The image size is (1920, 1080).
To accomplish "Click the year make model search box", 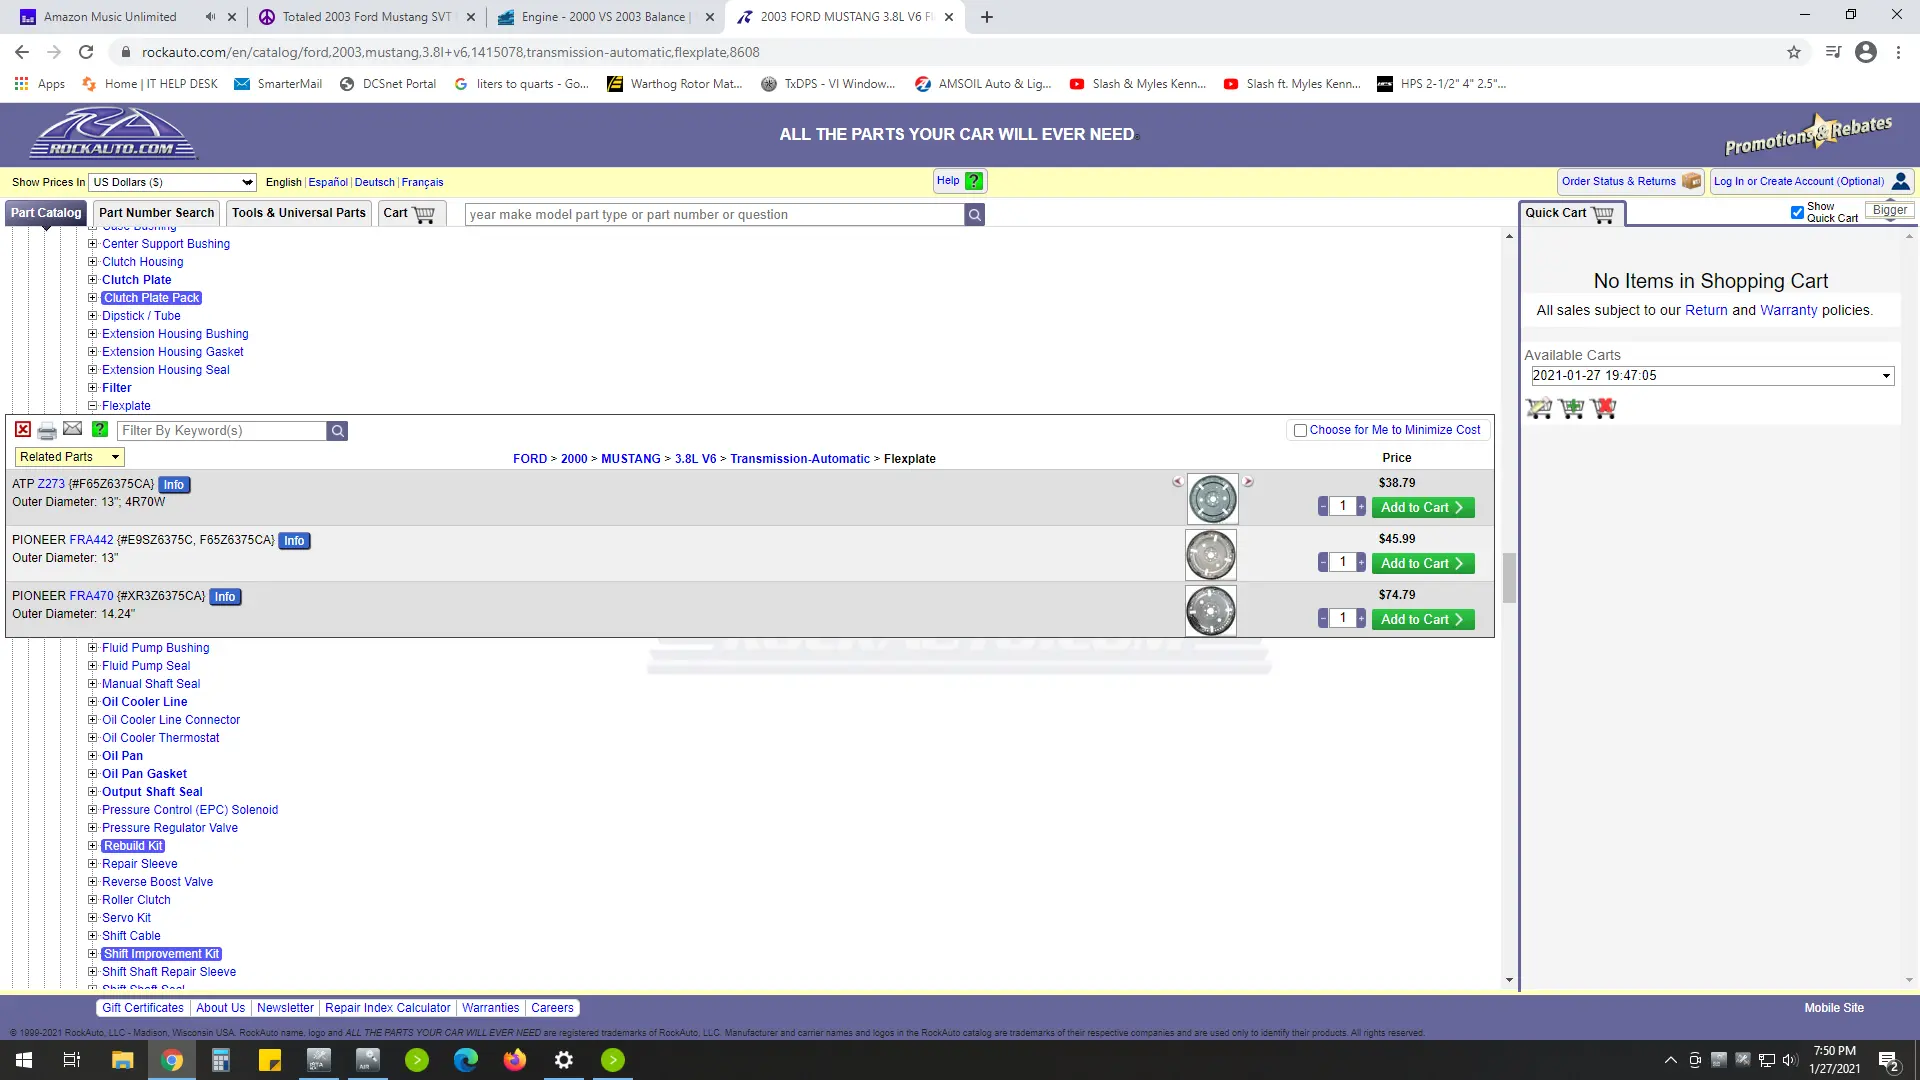I will tap(715, 215).
